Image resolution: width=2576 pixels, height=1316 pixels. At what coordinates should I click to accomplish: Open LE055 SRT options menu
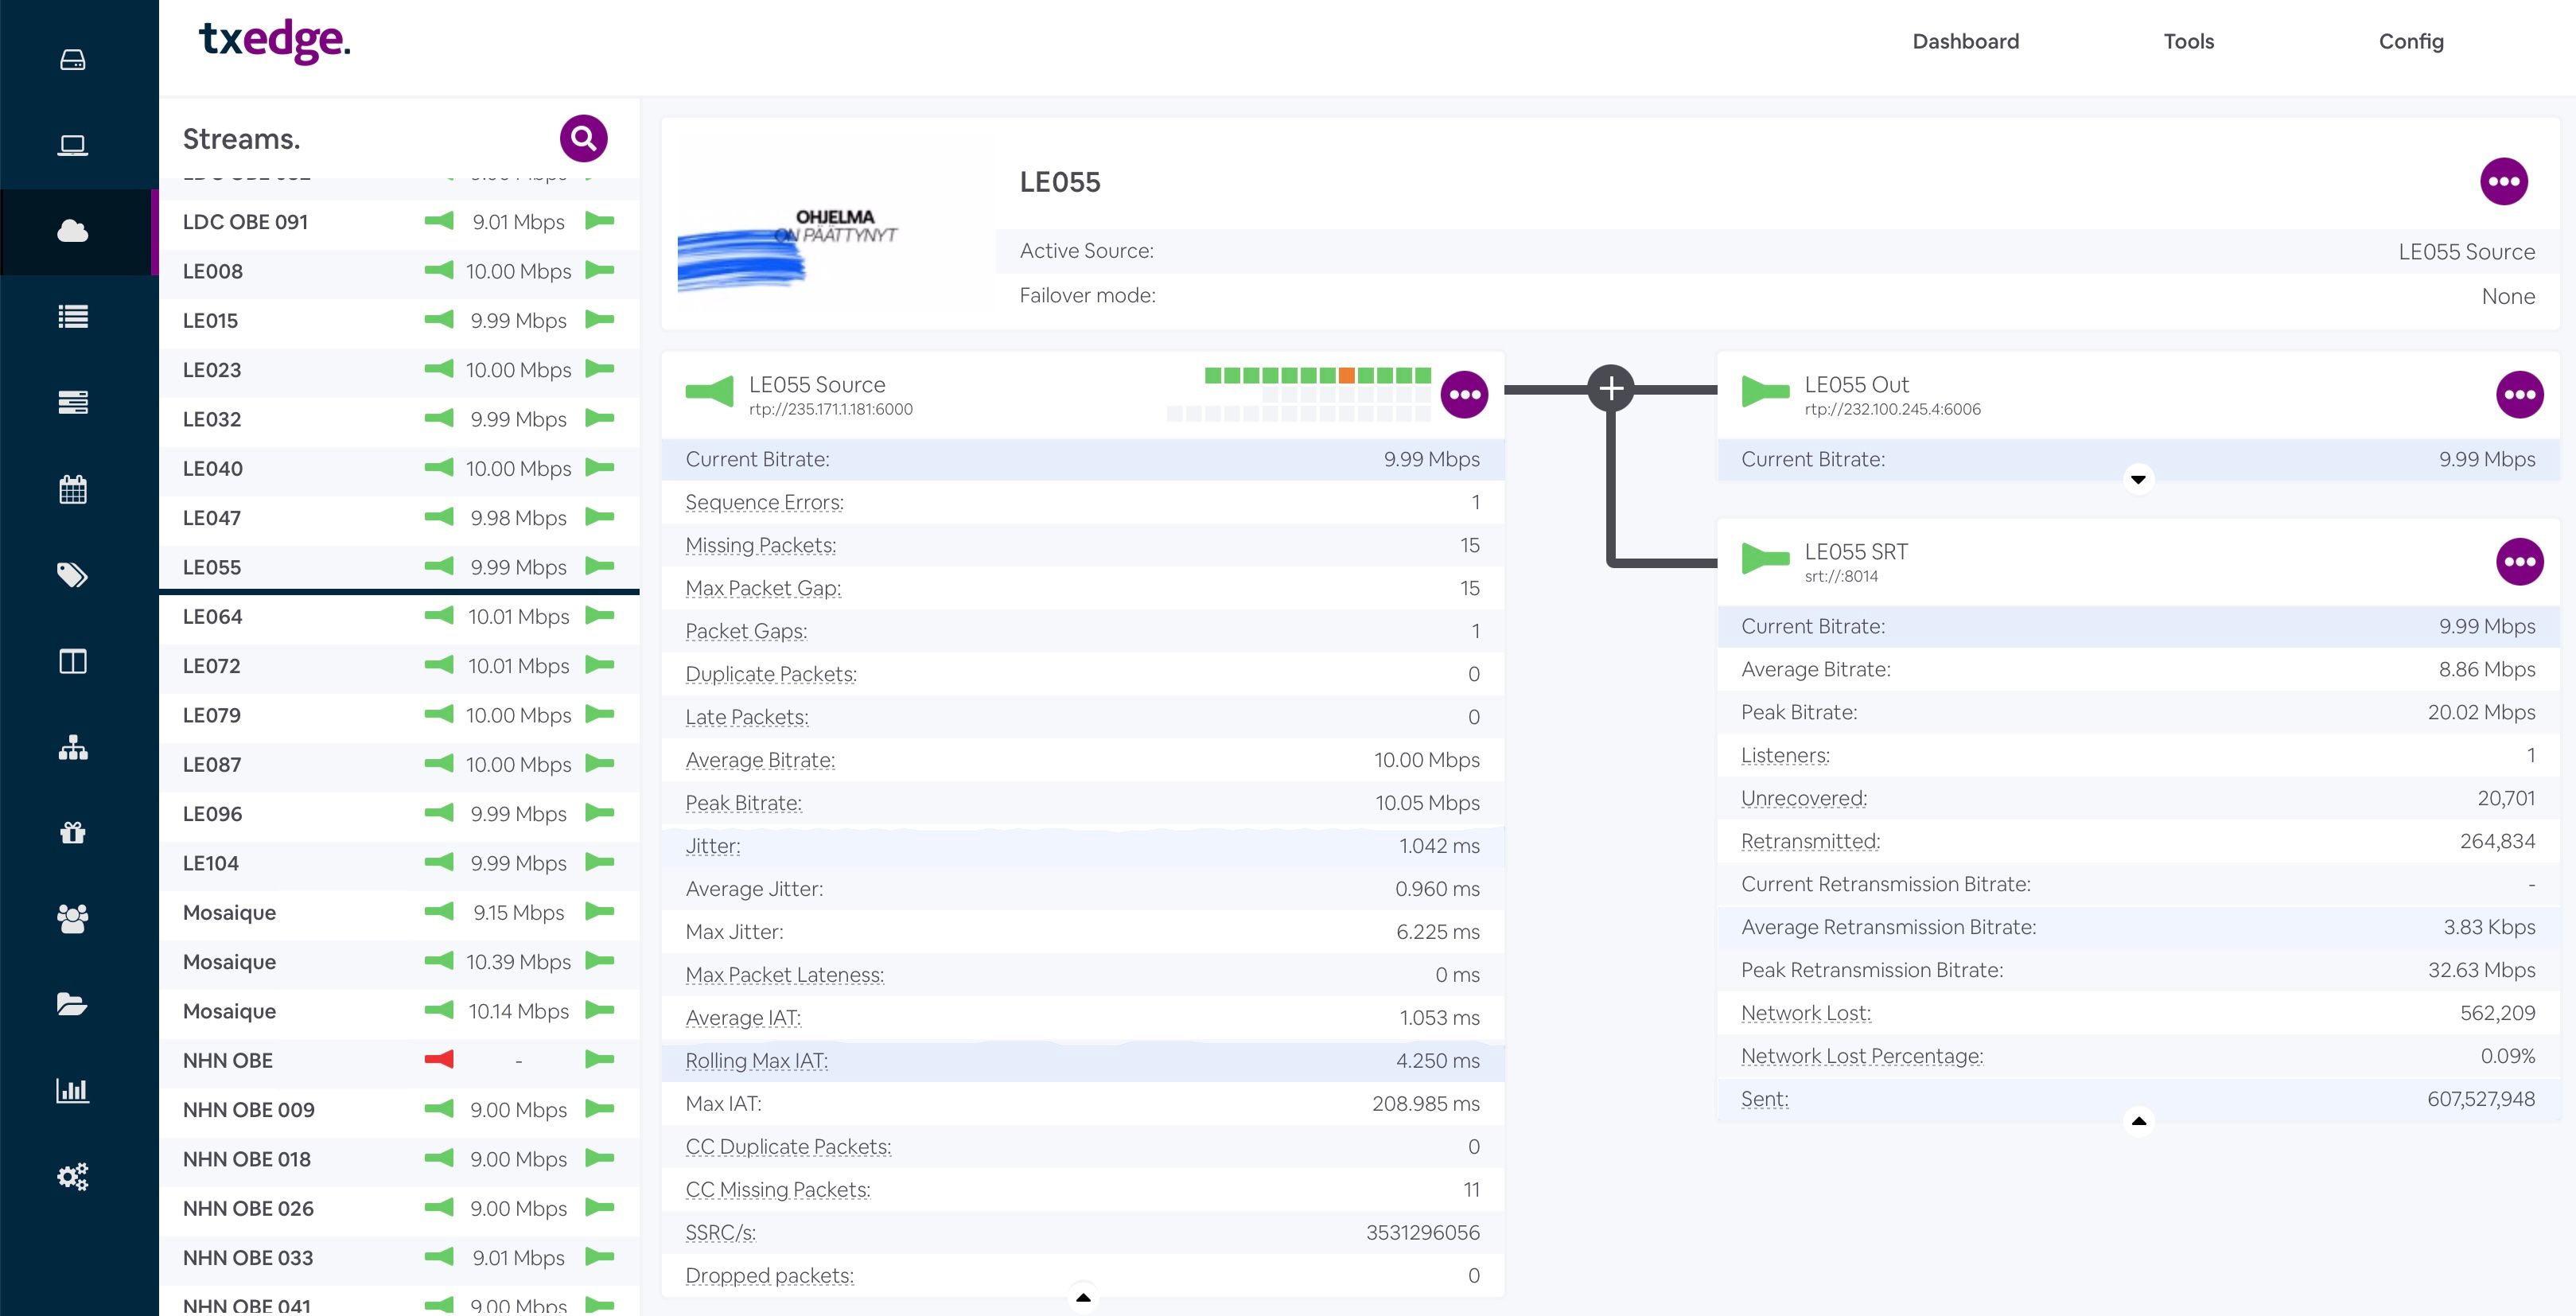[x=2519, y=561]
